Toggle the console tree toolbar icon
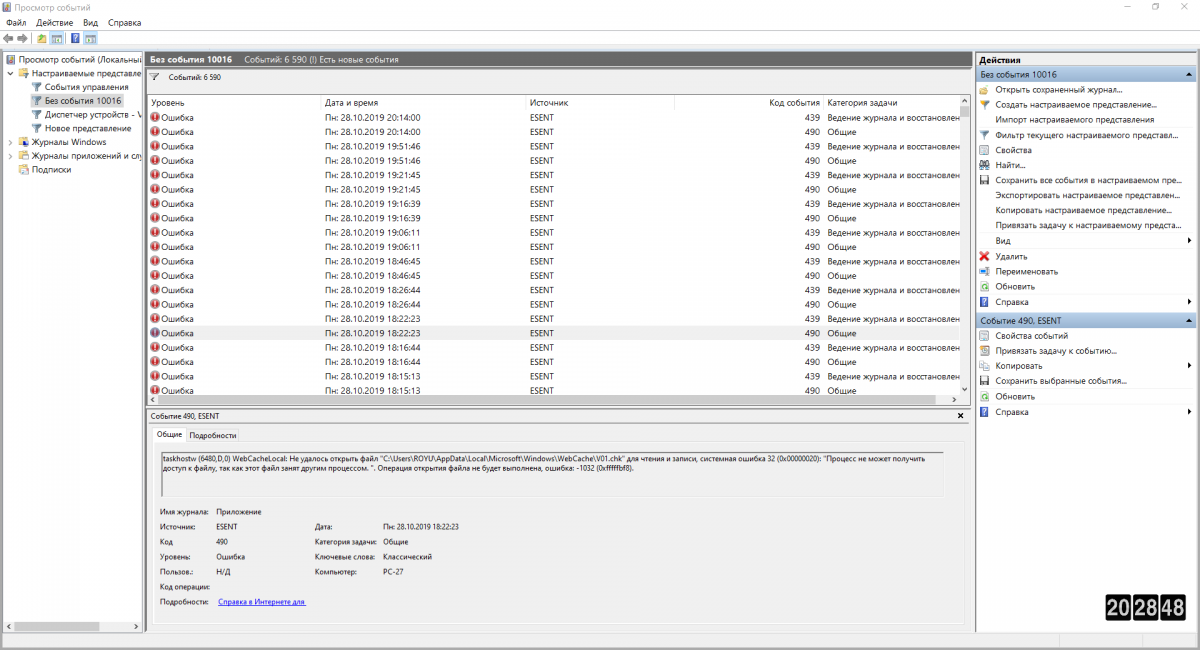This screenshot has height=650, width=1200. click(57, 38)
